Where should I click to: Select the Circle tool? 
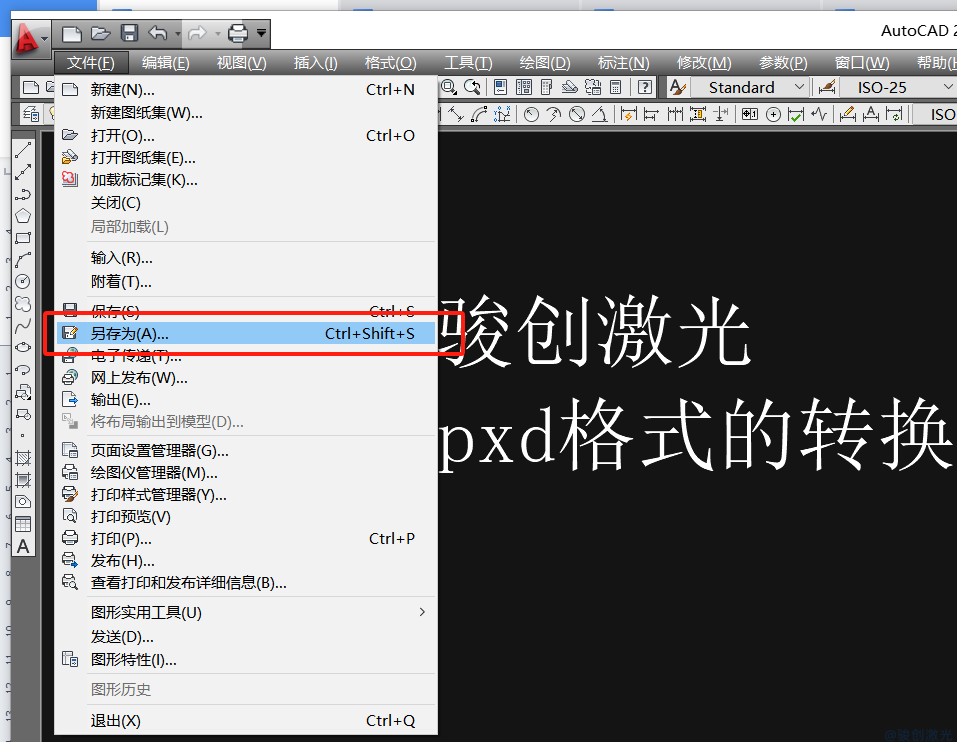[23, 281]
